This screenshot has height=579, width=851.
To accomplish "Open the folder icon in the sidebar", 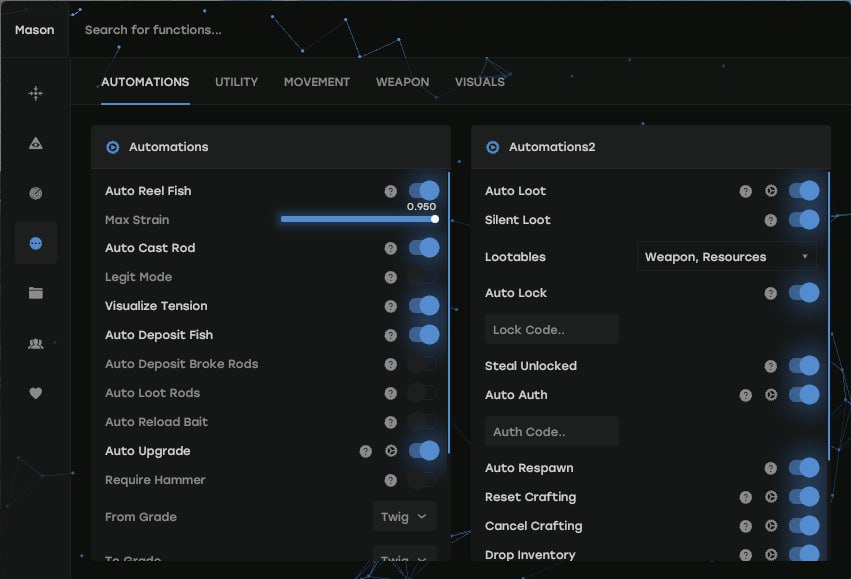I will 36,293.
